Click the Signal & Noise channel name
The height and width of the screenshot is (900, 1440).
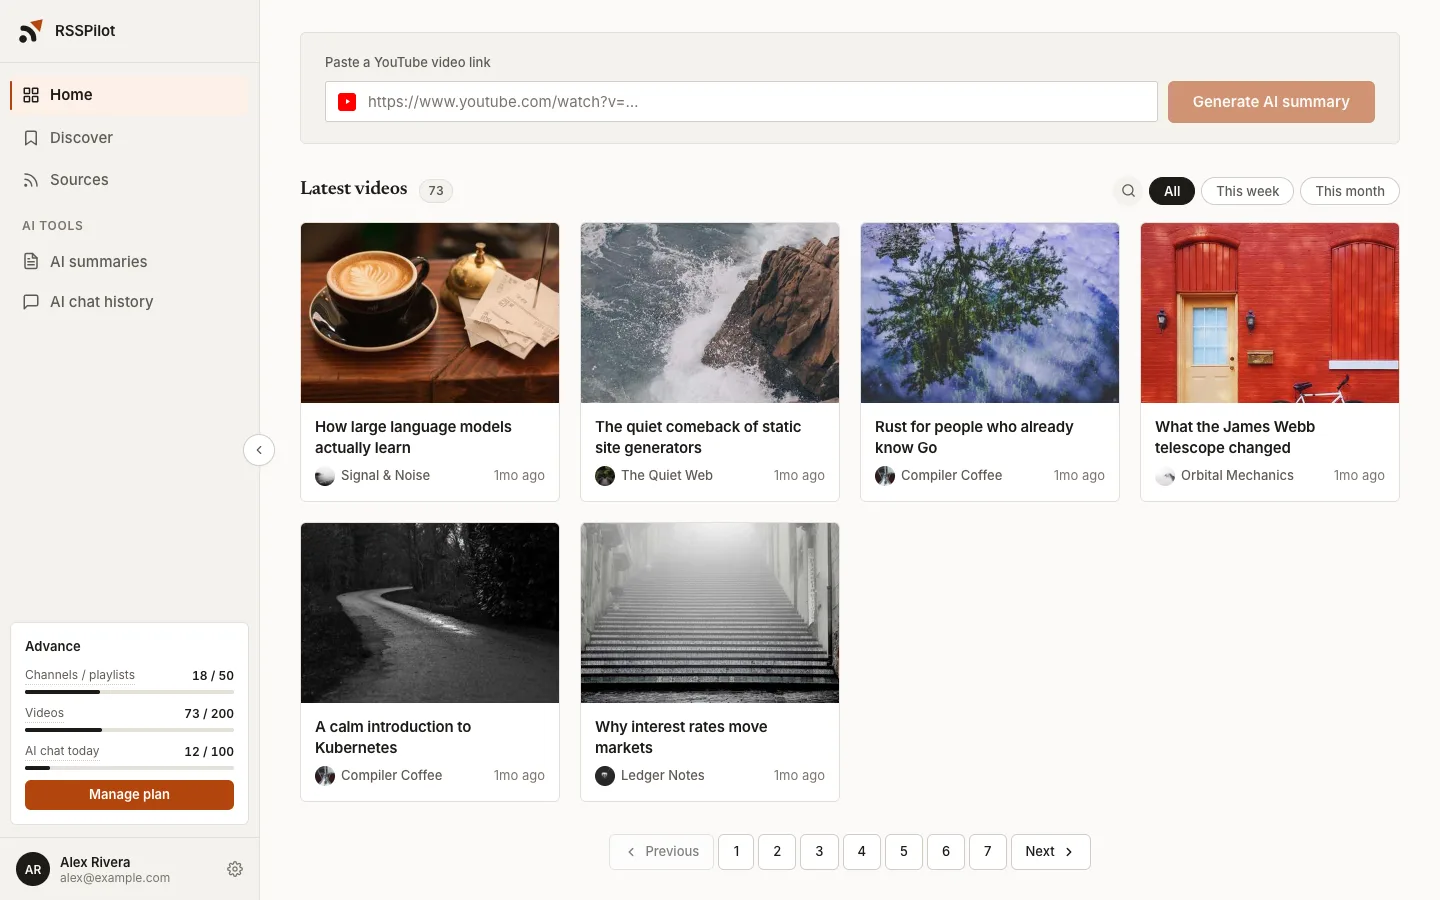point(385,476)
